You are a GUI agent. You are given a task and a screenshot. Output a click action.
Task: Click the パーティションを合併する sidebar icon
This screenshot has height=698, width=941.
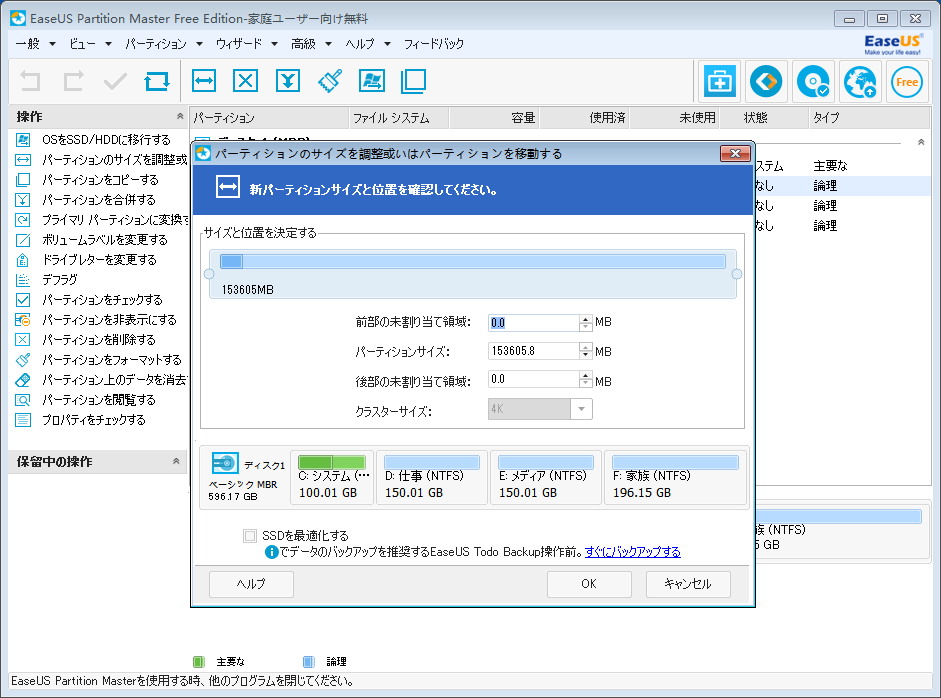[x=23, y=200]
